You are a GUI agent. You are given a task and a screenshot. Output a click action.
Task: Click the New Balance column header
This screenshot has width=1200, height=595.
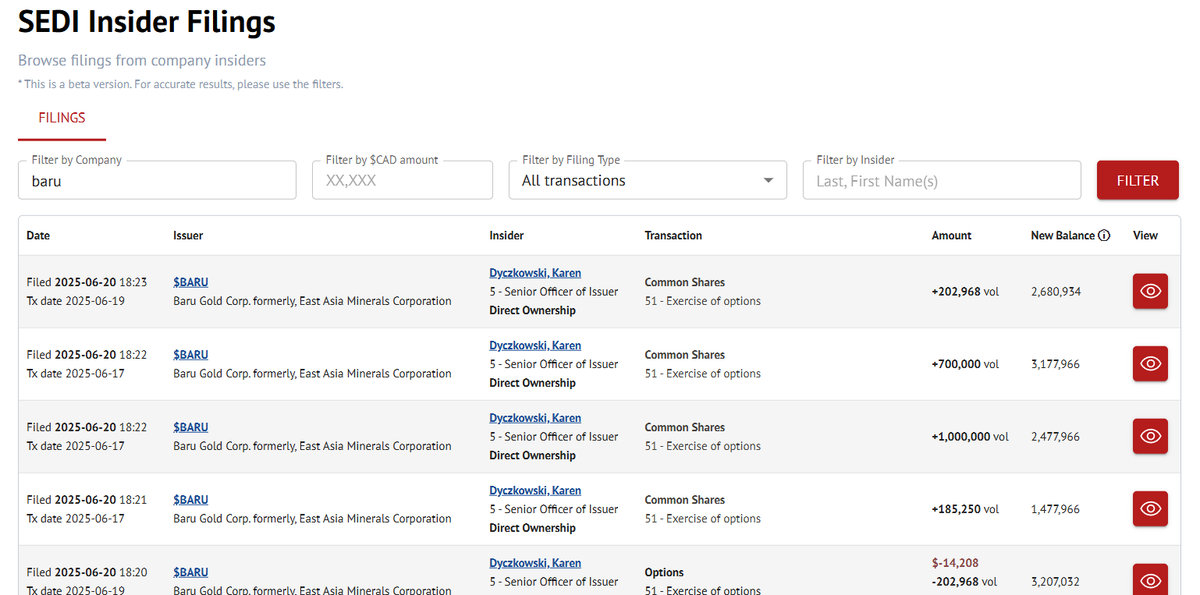pyautogui.click(x=1063, y=236)
